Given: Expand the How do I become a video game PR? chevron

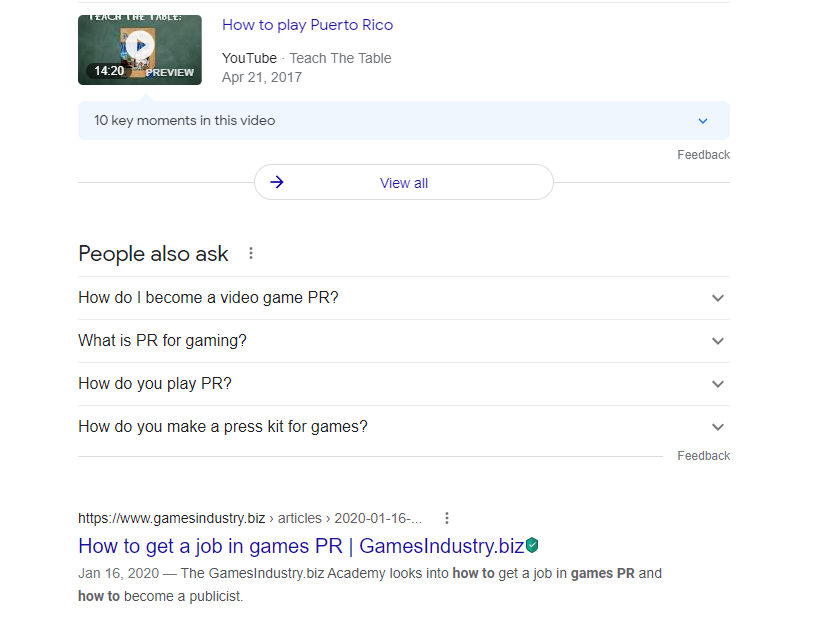Looking at the screenshot, I should tap(718, 298).
